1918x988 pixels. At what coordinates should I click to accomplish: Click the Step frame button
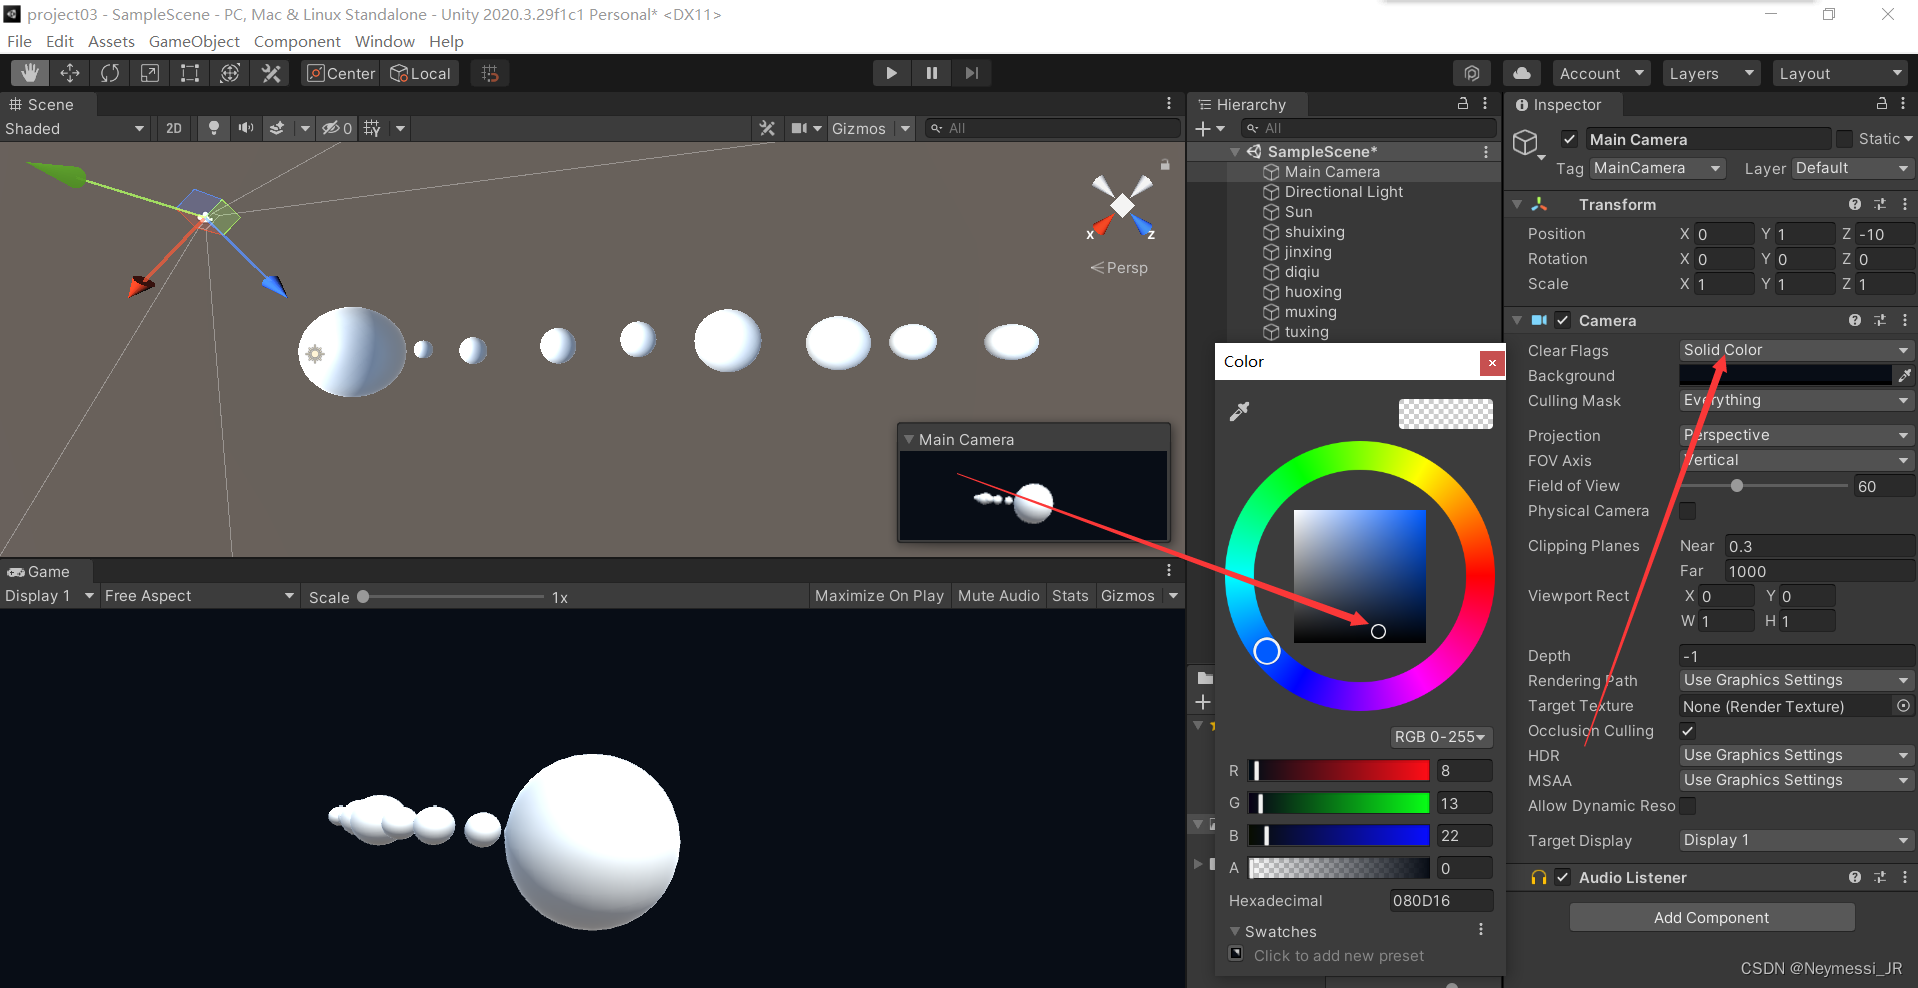(x=972, y=73)
